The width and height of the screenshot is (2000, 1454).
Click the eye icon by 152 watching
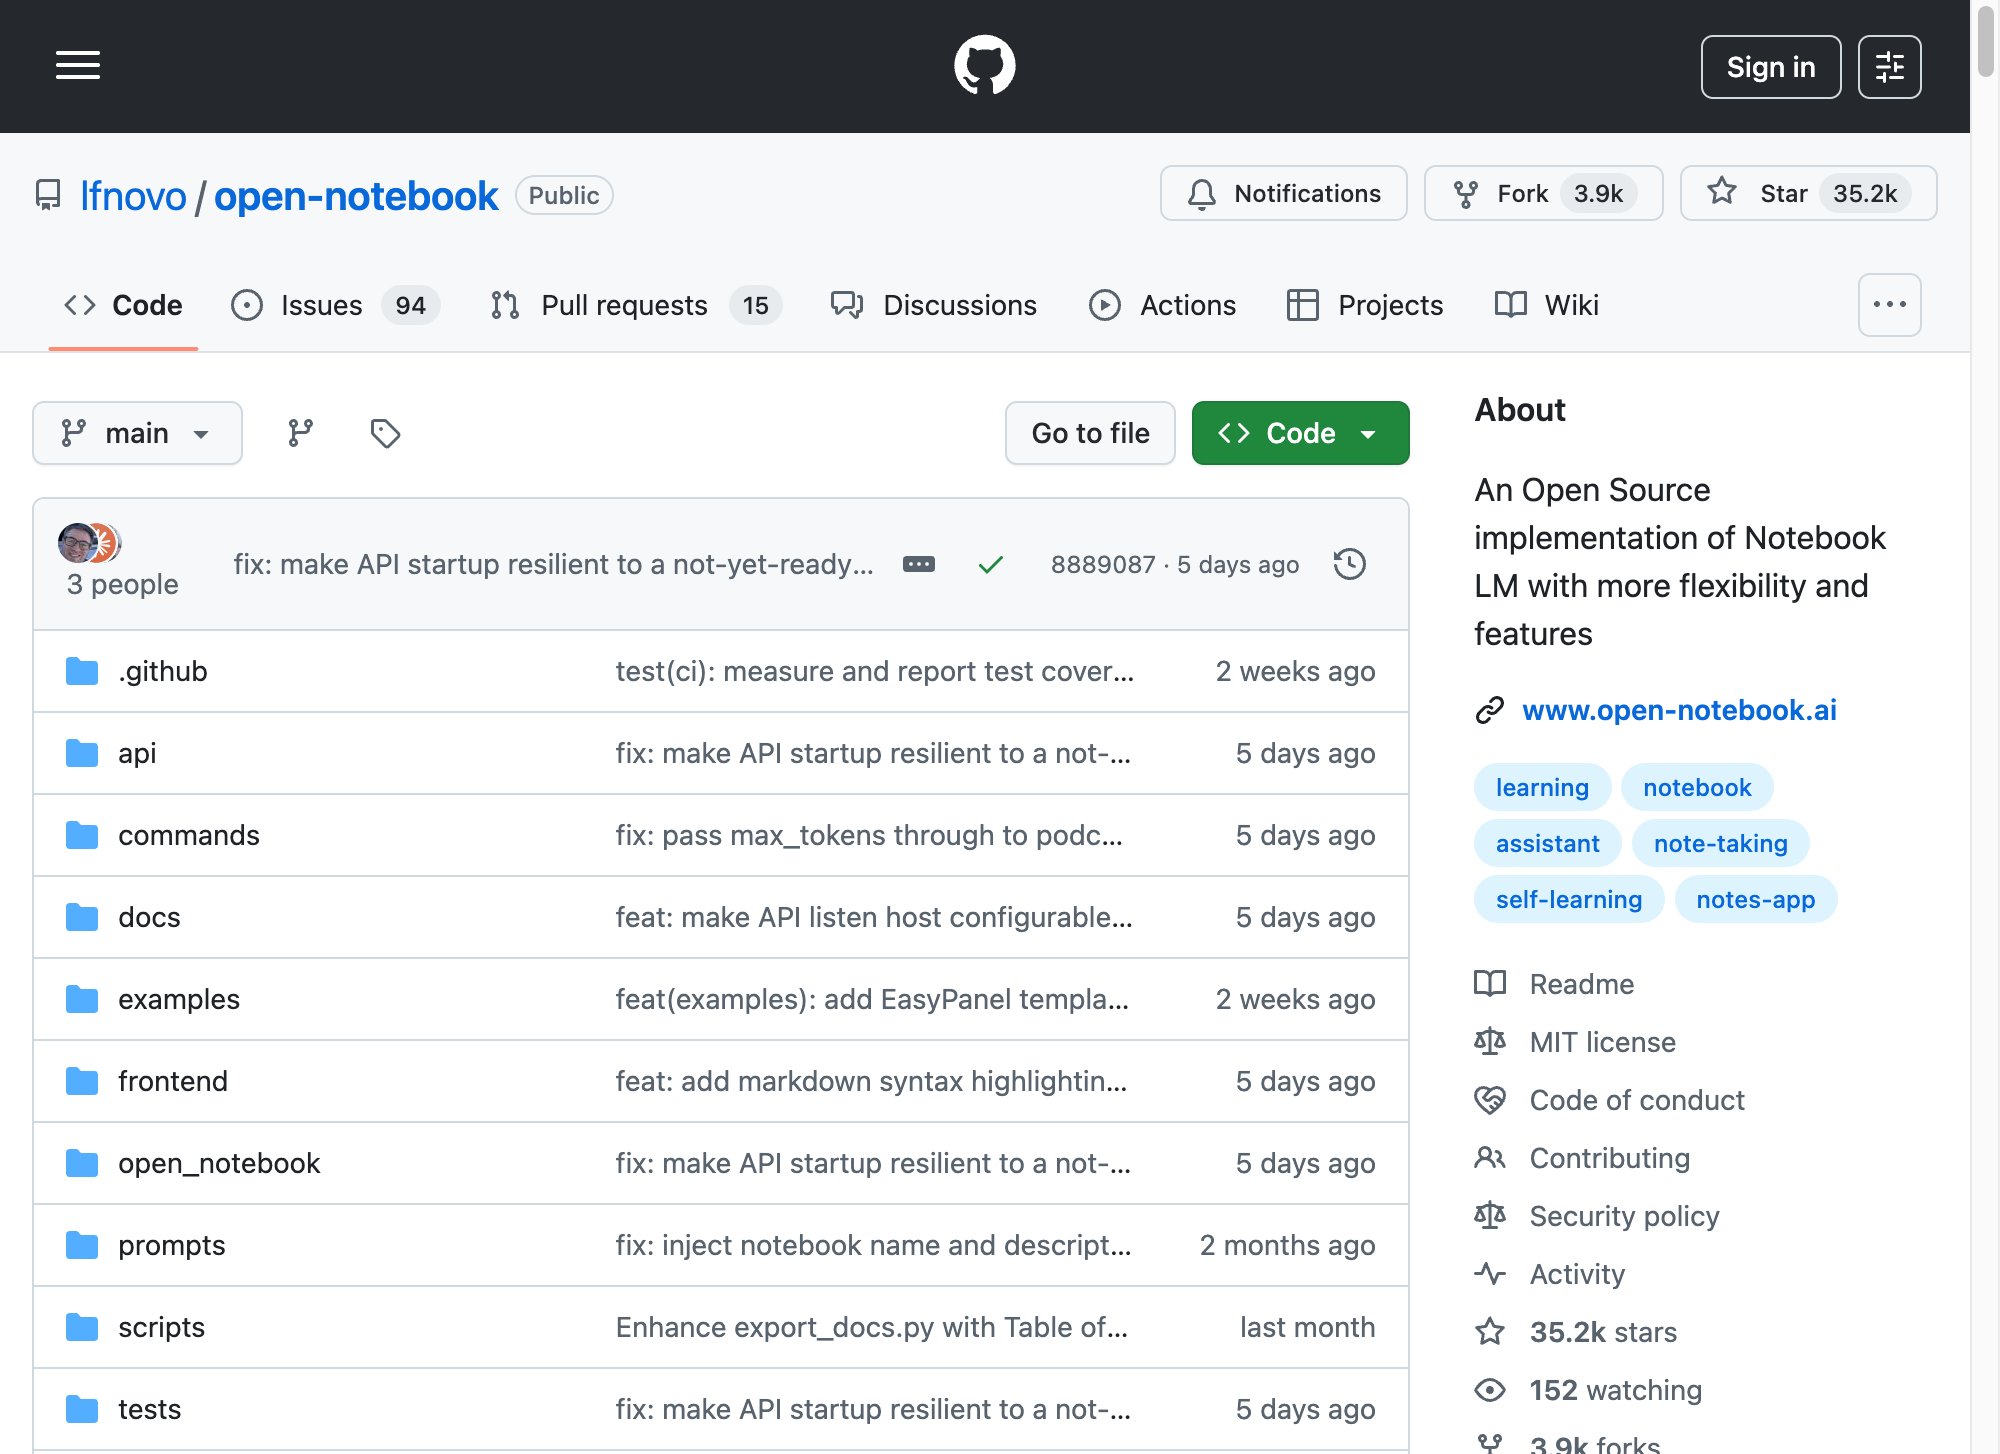1490,1390
